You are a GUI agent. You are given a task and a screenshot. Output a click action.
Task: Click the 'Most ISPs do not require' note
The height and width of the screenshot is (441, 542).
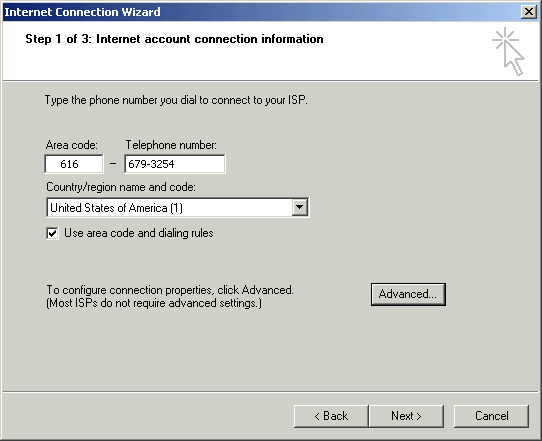(x=154, y=303)
